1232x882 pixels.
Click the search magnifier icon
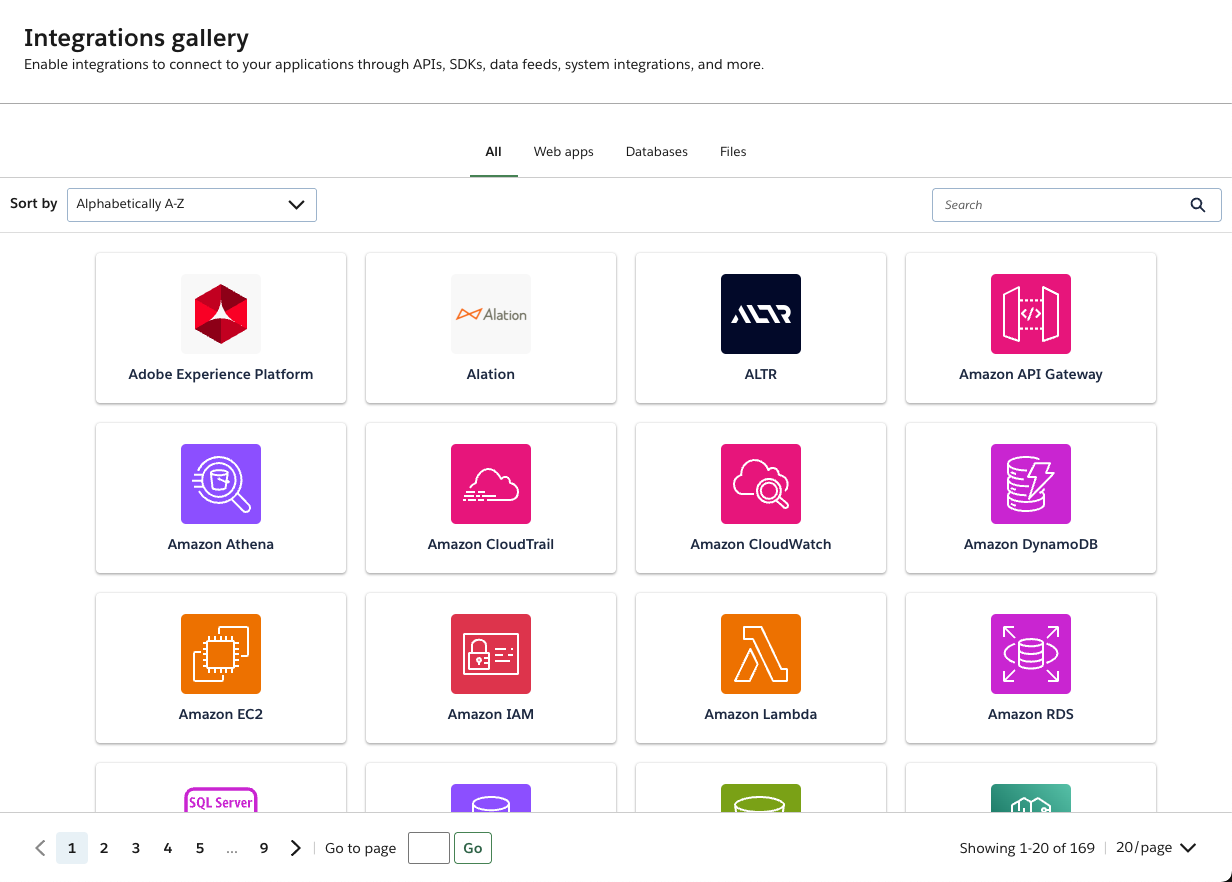point(1197,204)
